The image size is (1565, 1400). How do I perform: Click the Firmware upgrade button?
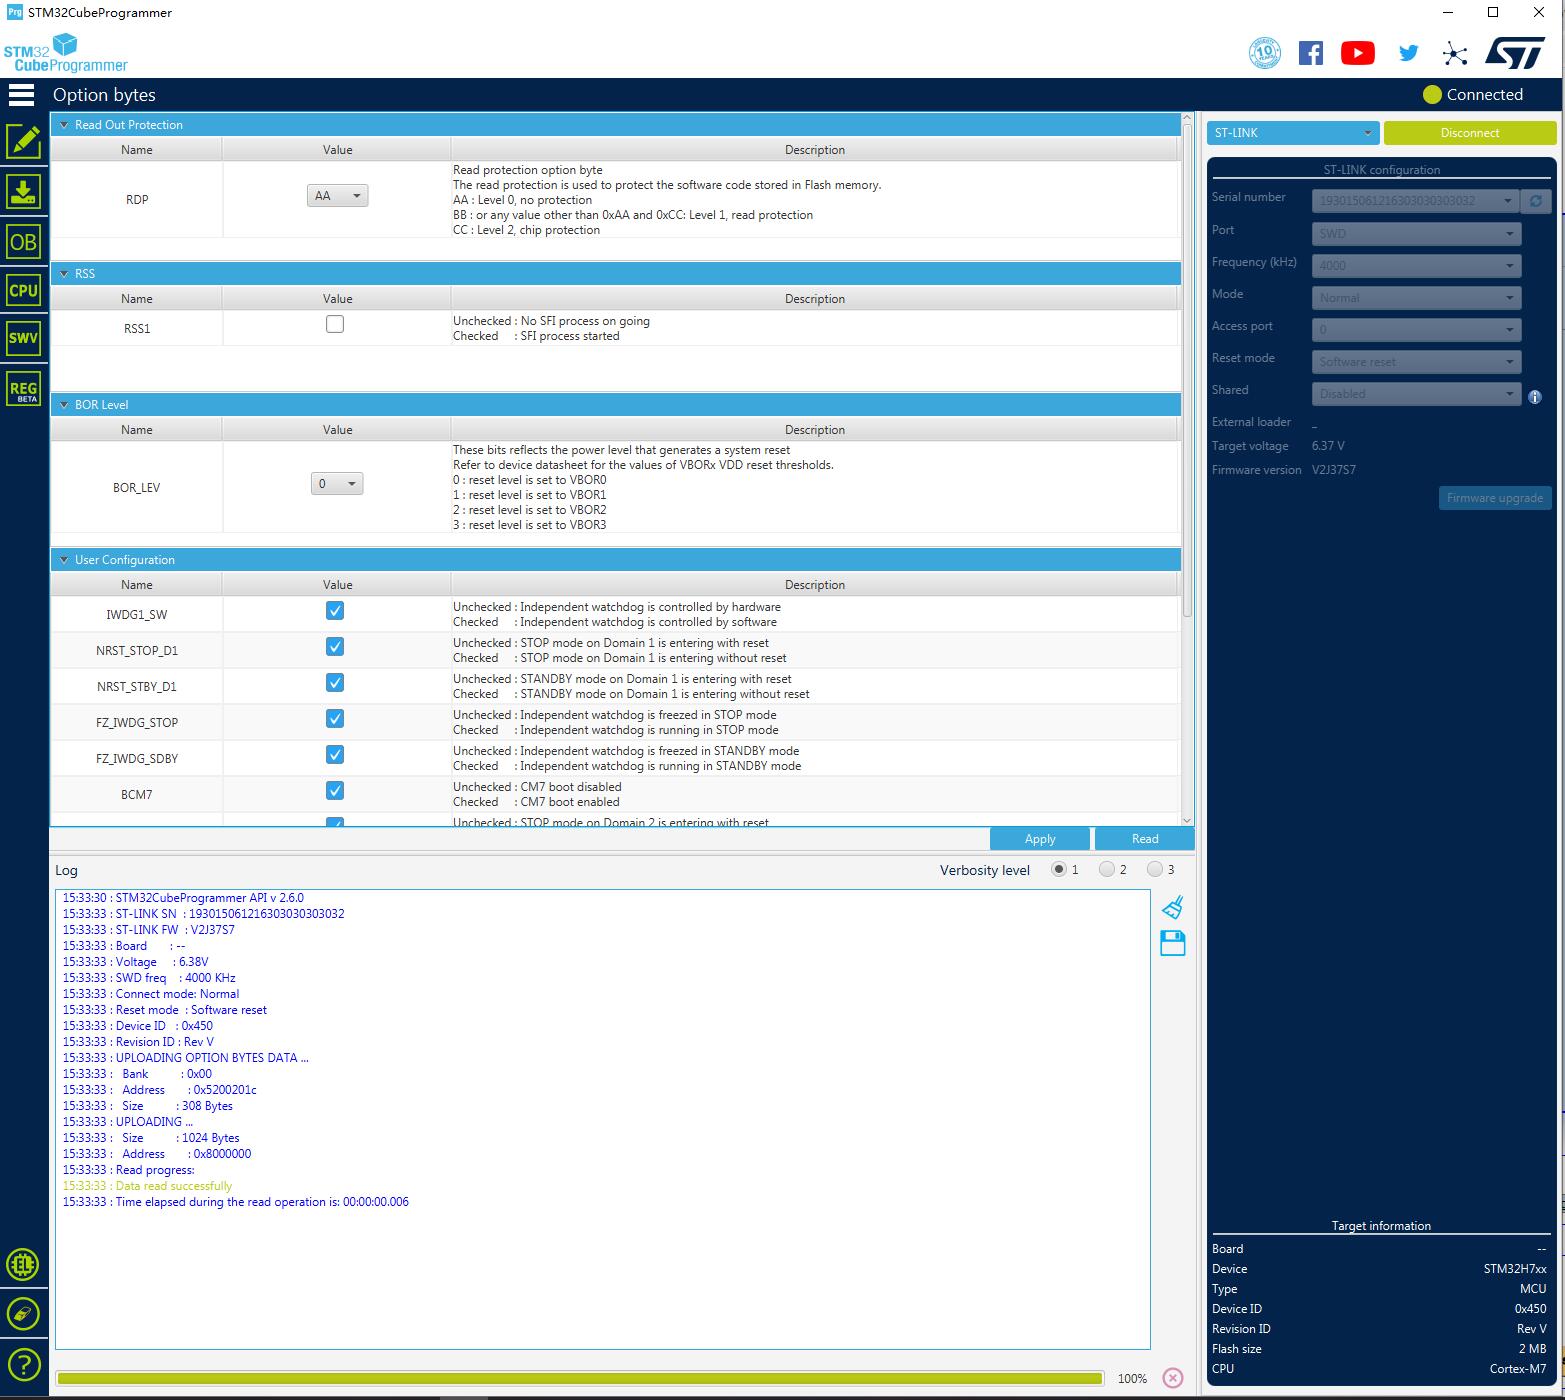(1494, 498)
